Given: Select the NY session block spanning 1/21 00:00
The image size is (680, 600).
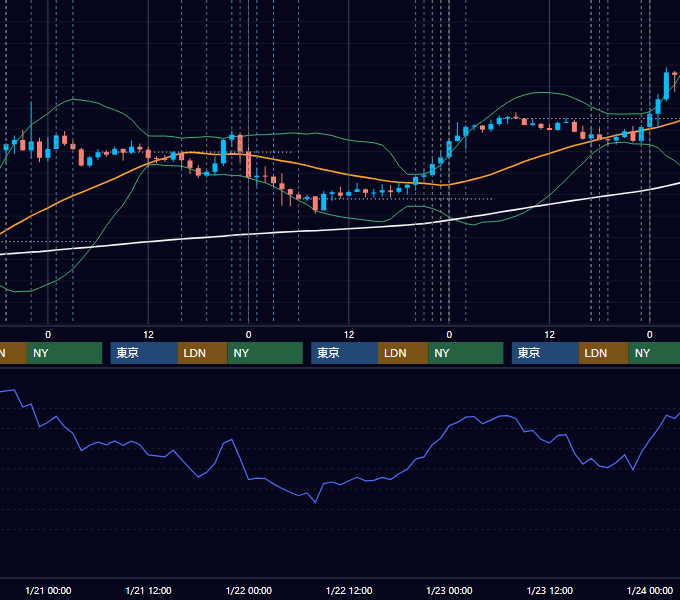Looking at the screenshot, I should click(x=64, y=353).
